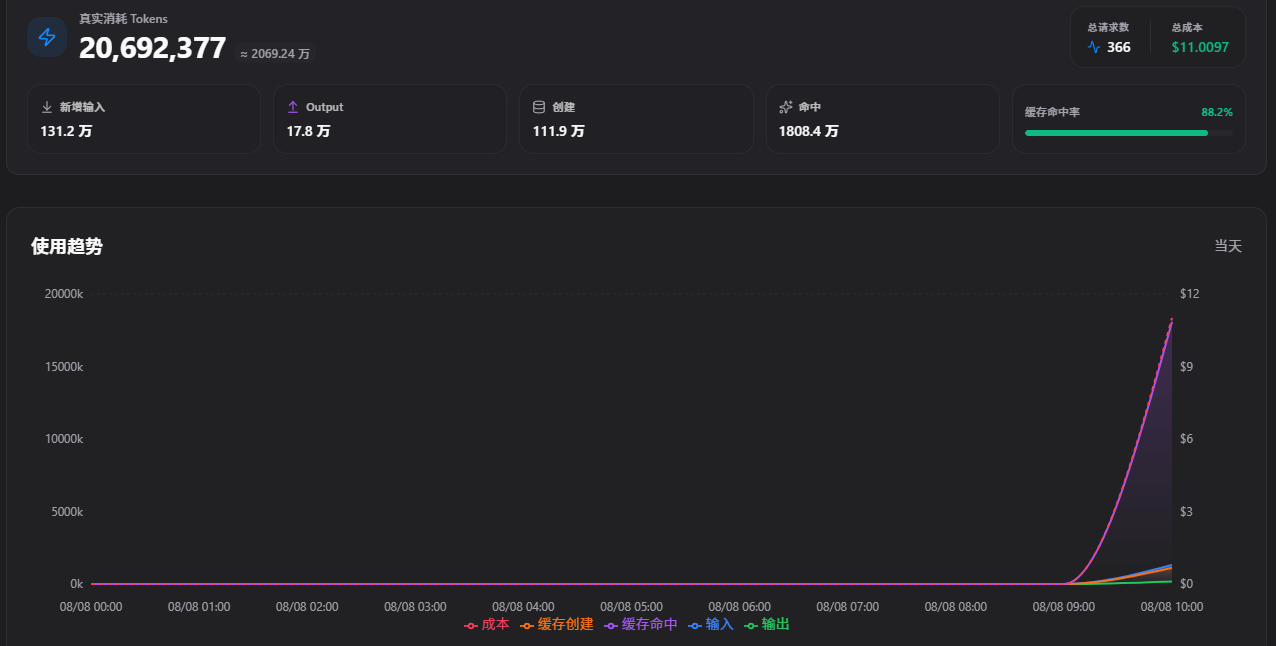Image resolution: width=1276 pixels, height=646 pixels.
Task: Click the 08/08 07:00 x-axis label
Action: point(847,607)
